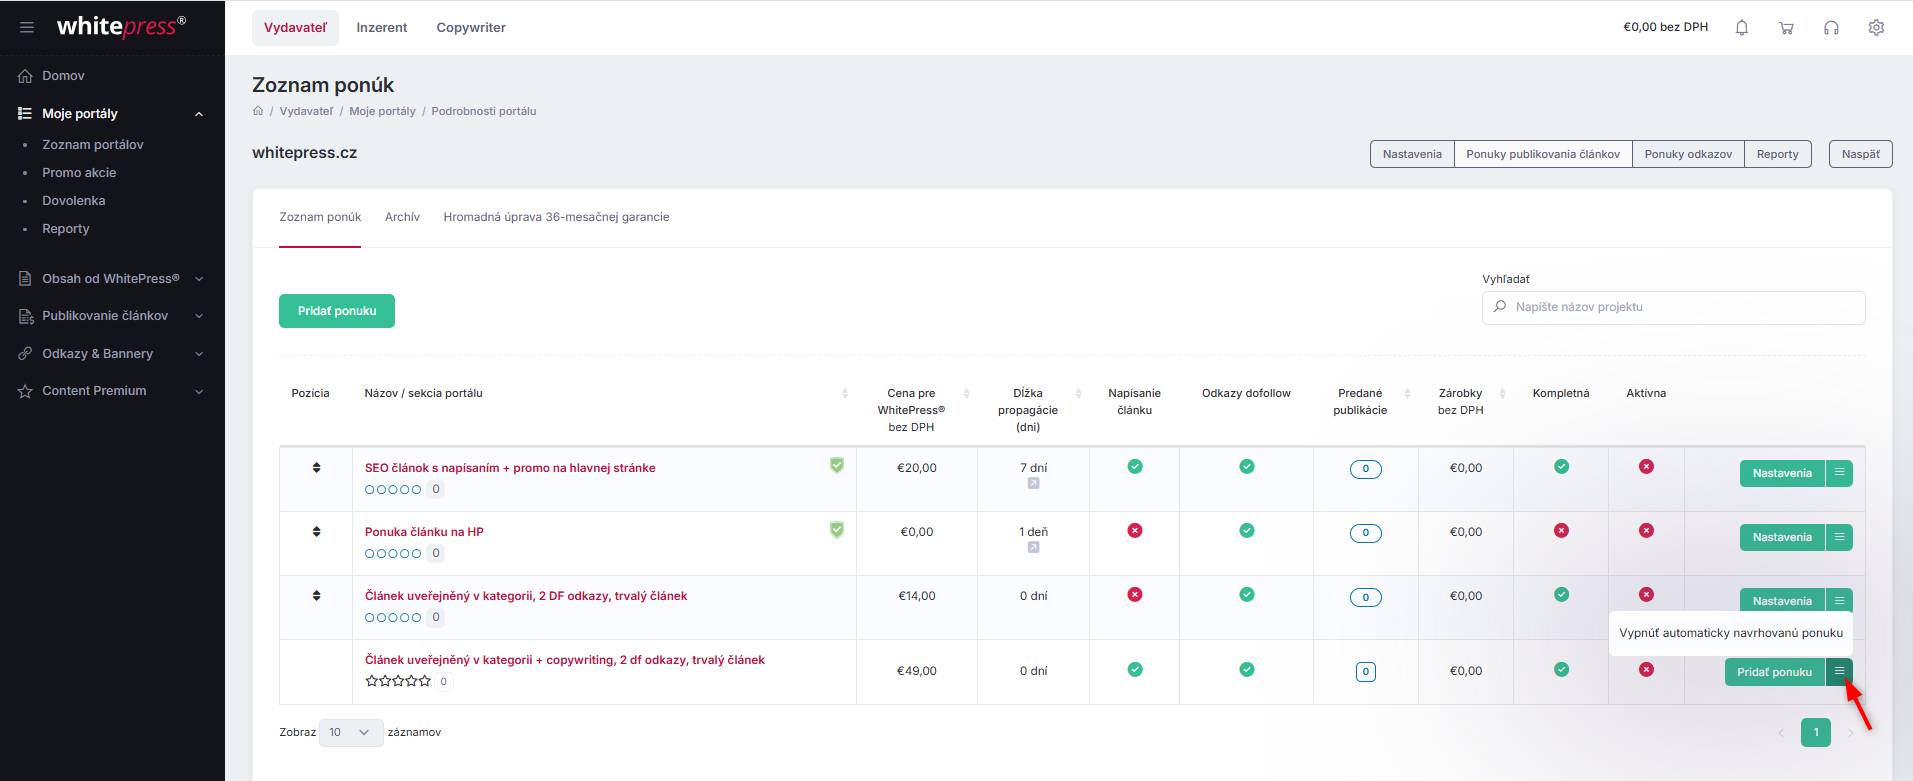Click the green shield badge on Ponuka článku na HP
Screen dimensions: 1913x781
[x=837, y=529]
